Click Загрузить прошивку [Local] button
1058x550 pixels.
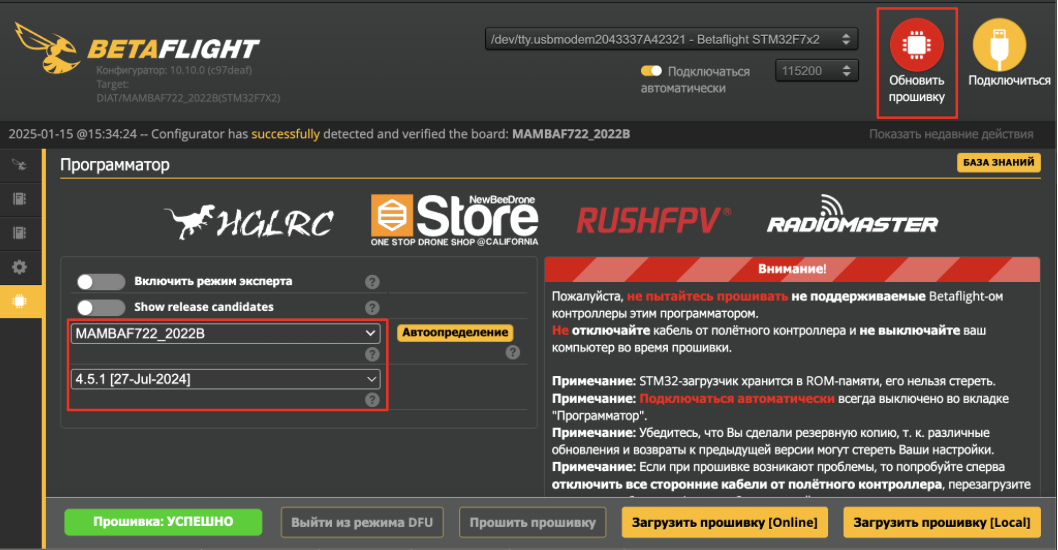point(942,522)
